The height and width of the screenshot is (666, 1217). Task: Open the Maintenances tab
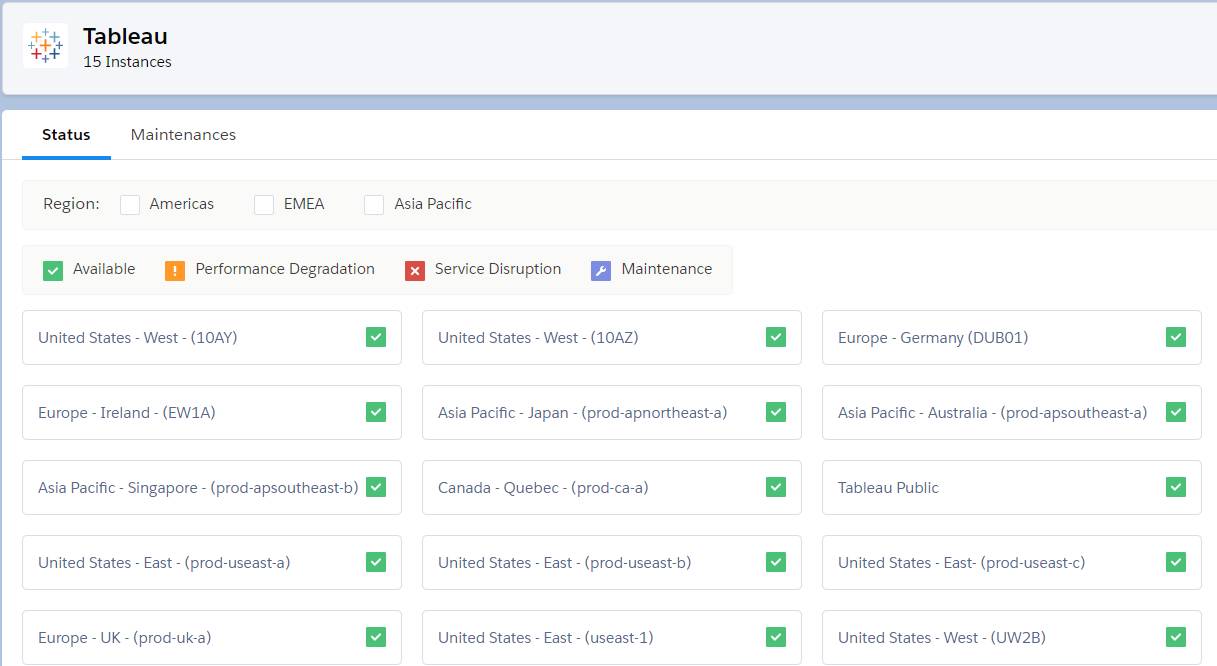[x=183, y=135]
